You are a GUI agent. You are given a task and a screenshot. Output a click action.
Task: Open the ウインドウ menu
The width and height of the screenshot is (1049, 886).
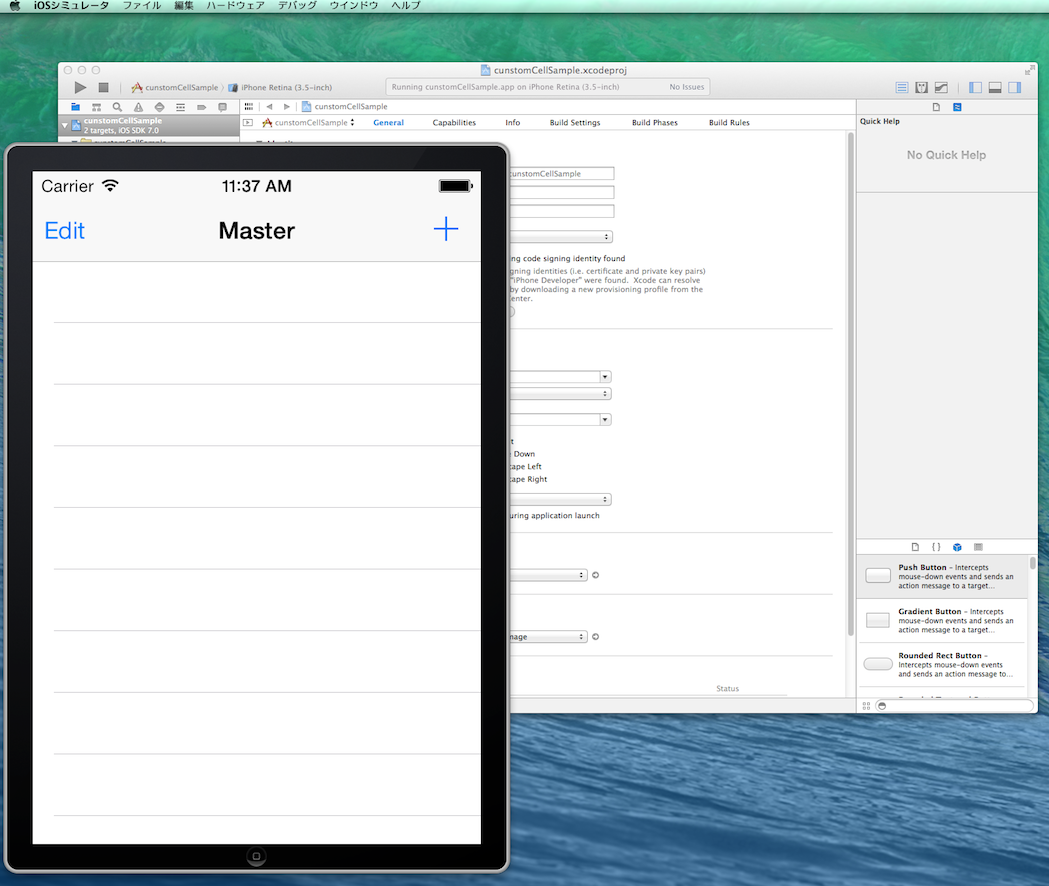click(353, 5)
